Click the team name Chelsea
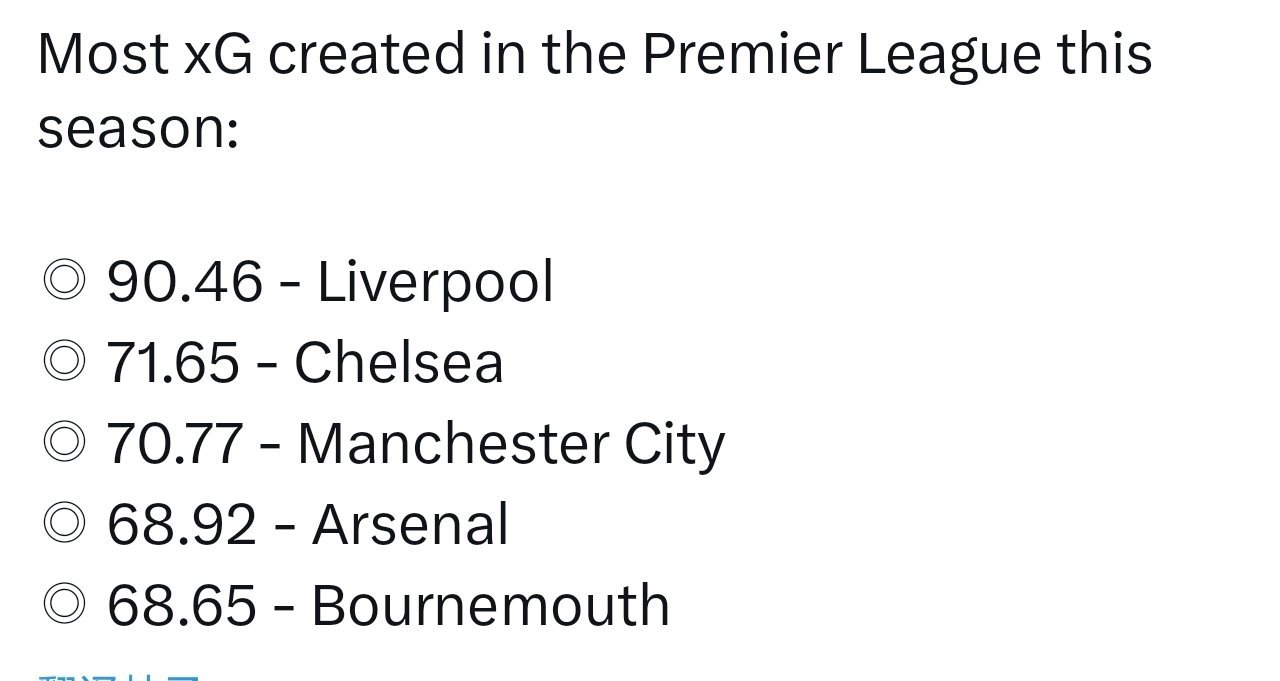Viewport: 1280px width, 681px height. click(x=398, y=362)
